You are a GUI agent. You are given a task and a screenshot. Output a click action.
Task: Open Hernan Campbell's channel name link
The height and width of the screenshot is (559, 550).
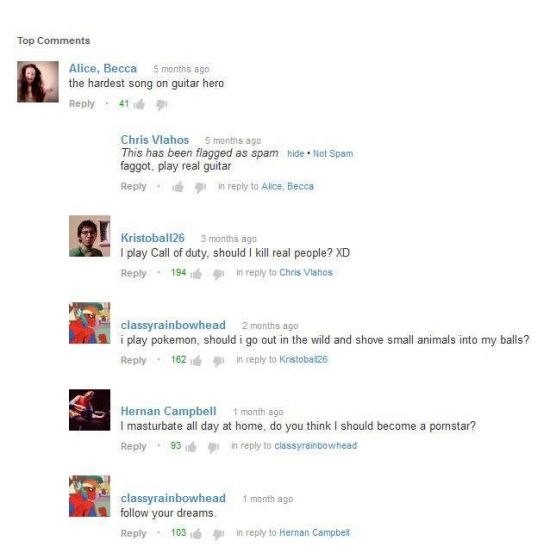click(x=168, y=411)
